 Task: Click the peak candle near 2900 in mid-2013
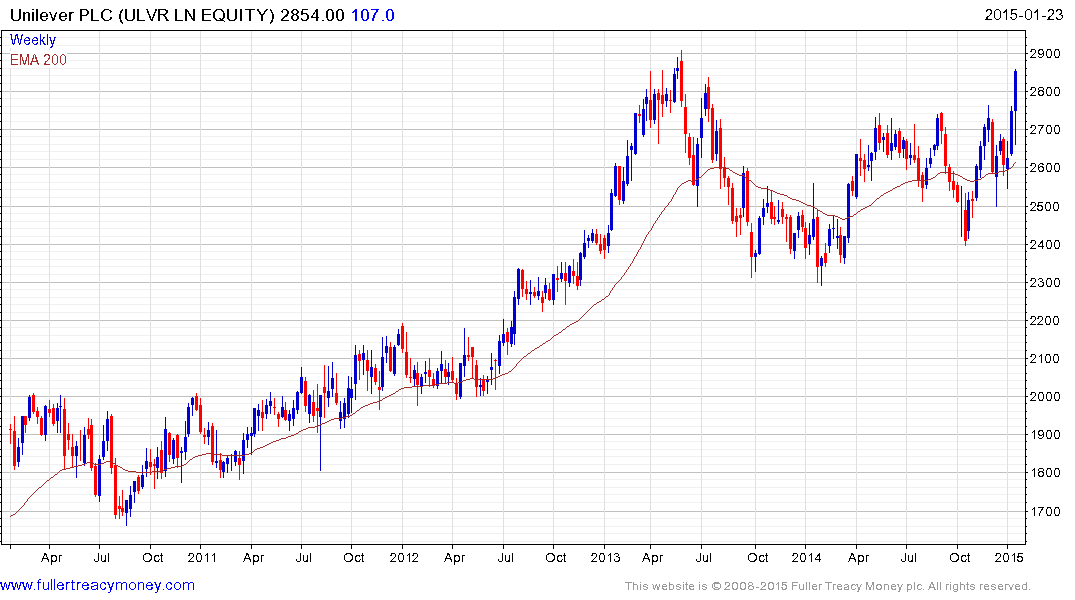681,77
